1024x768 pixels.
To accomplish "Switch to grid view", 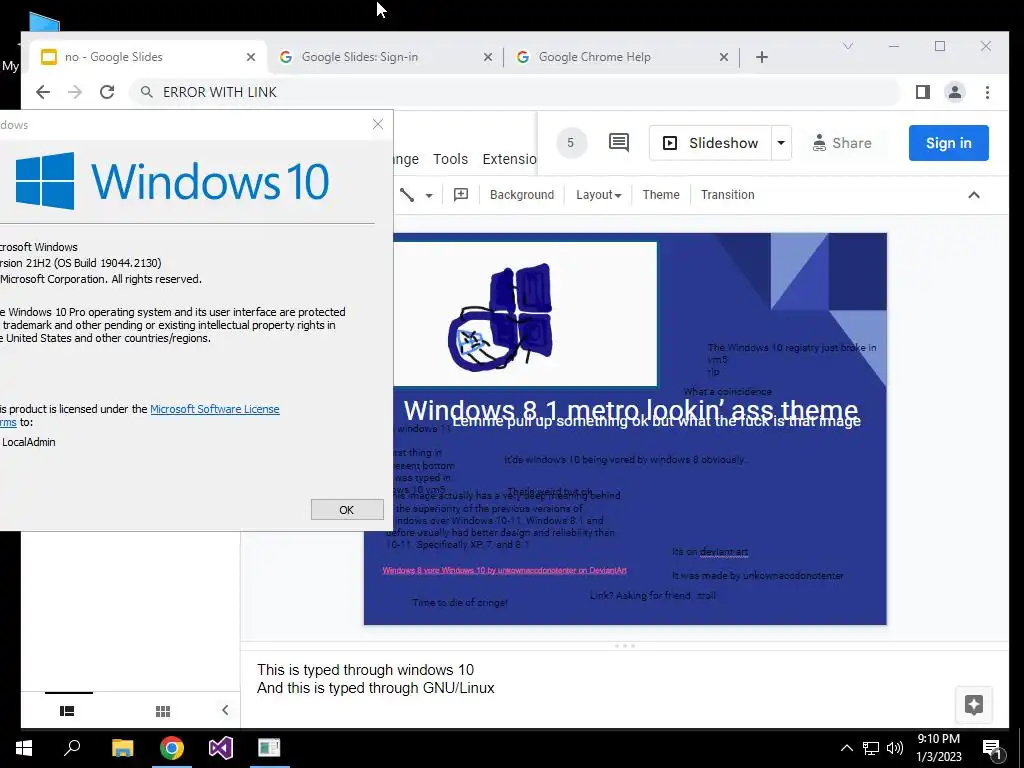I will pyautogui.click(x=163, y=711).
